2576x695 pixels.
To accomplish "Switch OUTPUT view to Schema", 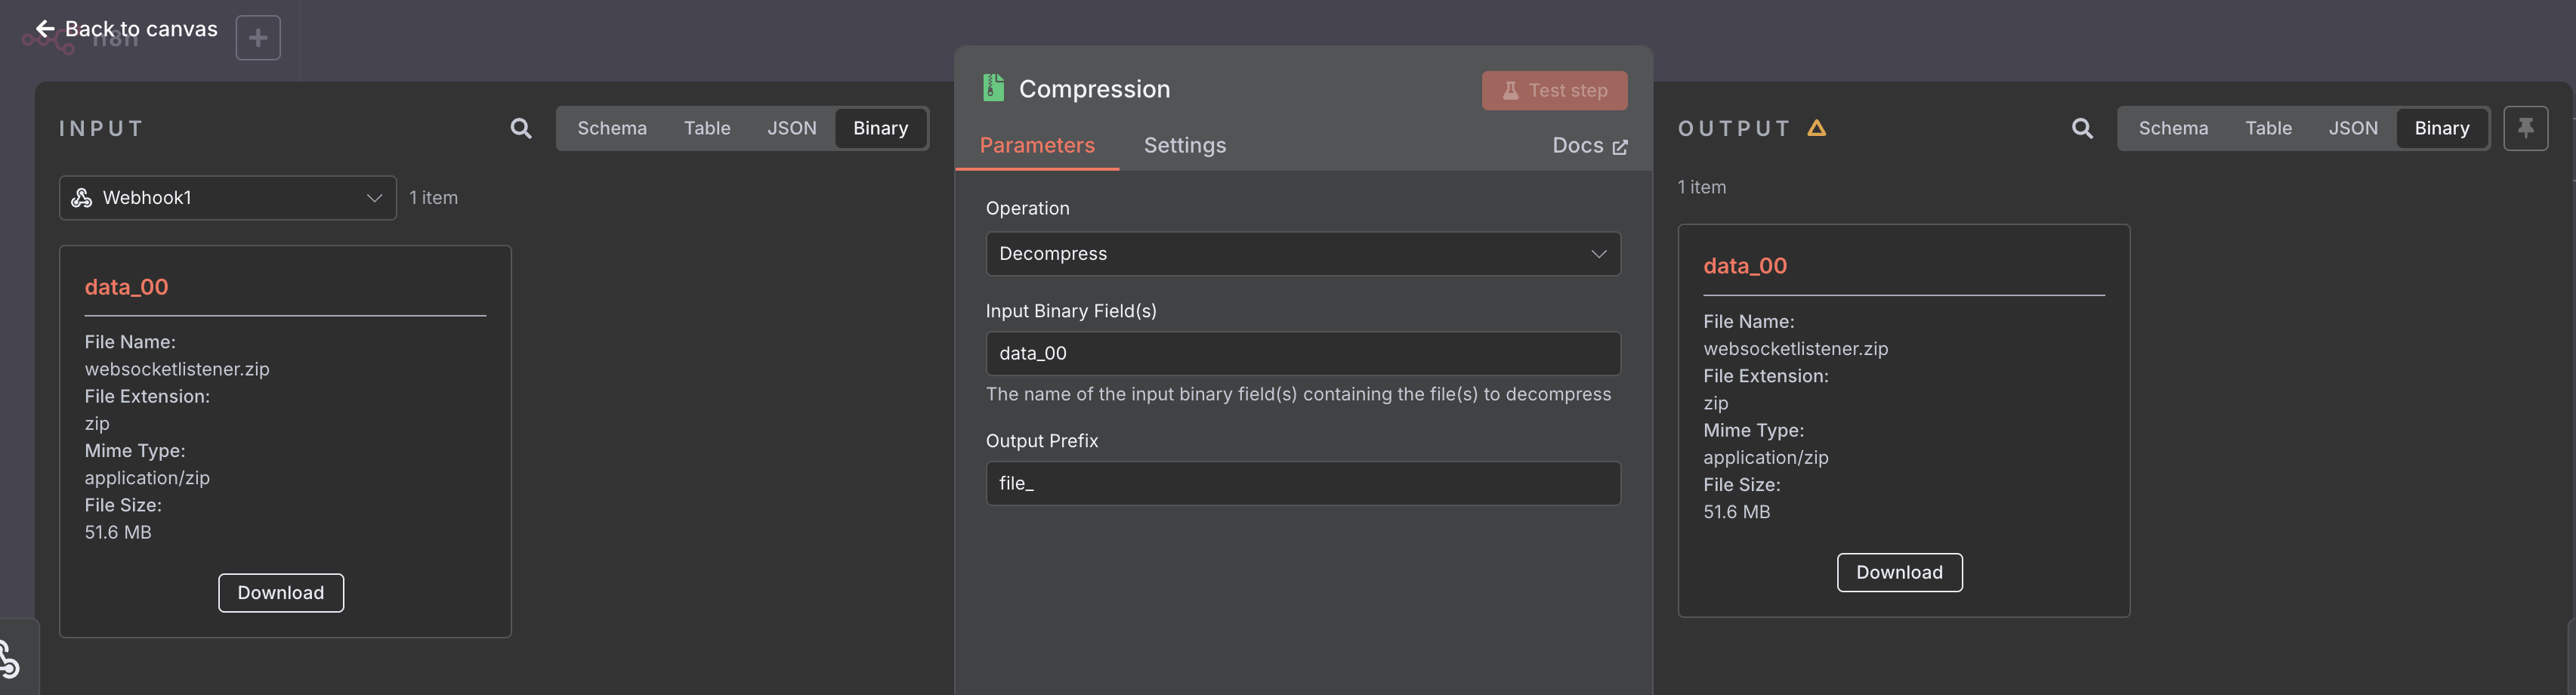I will [2173, 128].
